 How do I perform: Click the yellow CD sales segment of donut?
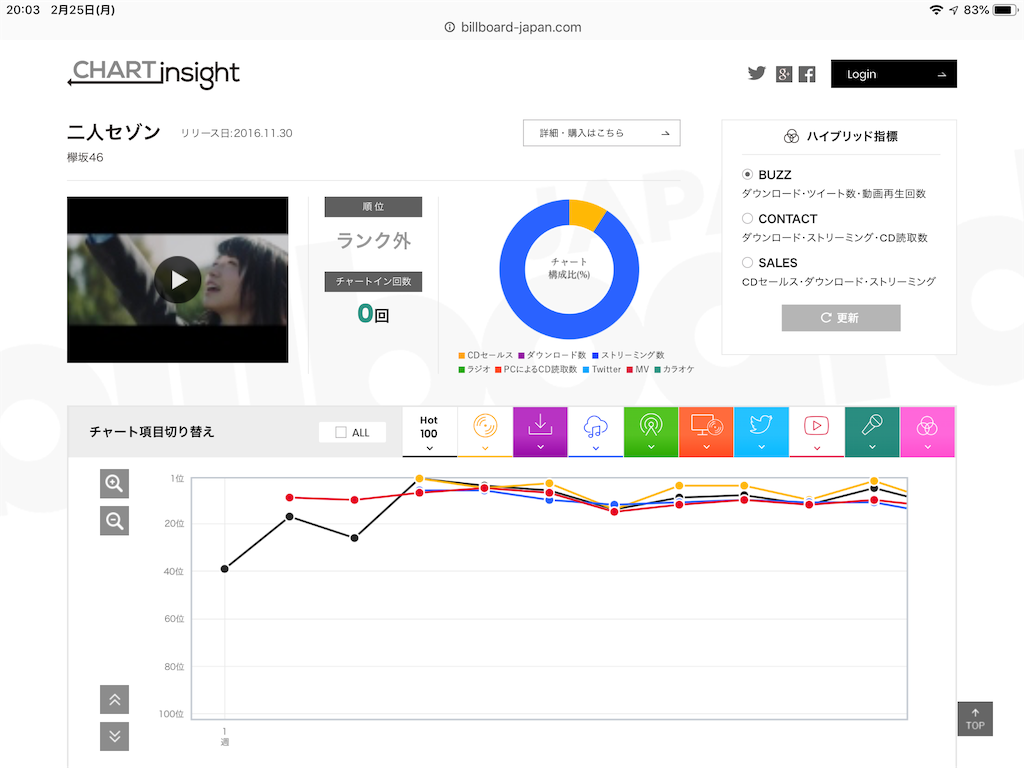click(x=586, y=215)
